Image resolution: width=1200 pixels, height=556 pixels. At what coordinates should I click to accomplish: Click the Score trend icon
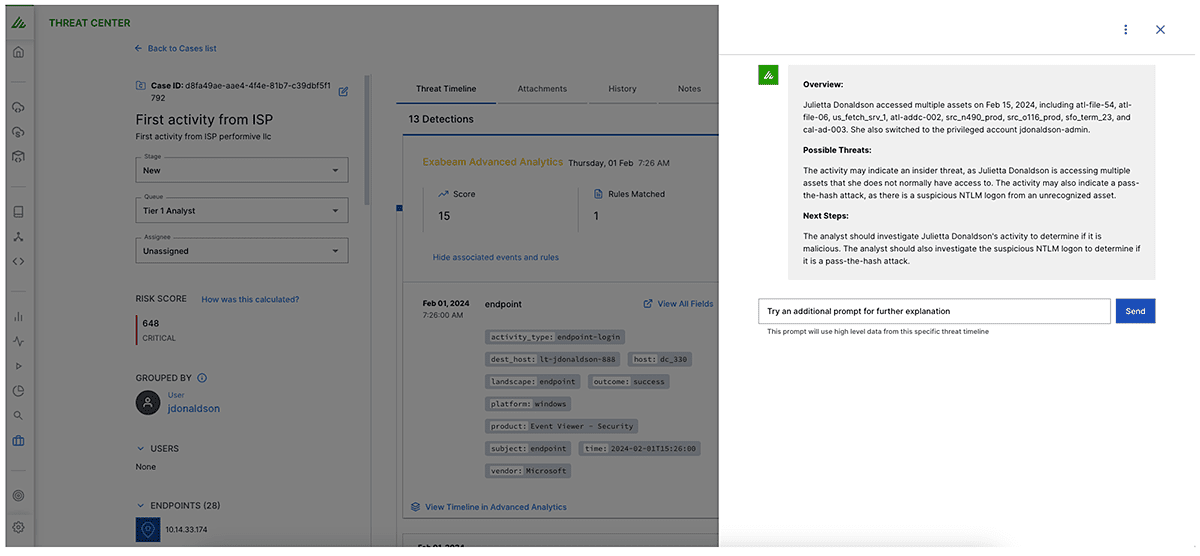tap(443, 194)
